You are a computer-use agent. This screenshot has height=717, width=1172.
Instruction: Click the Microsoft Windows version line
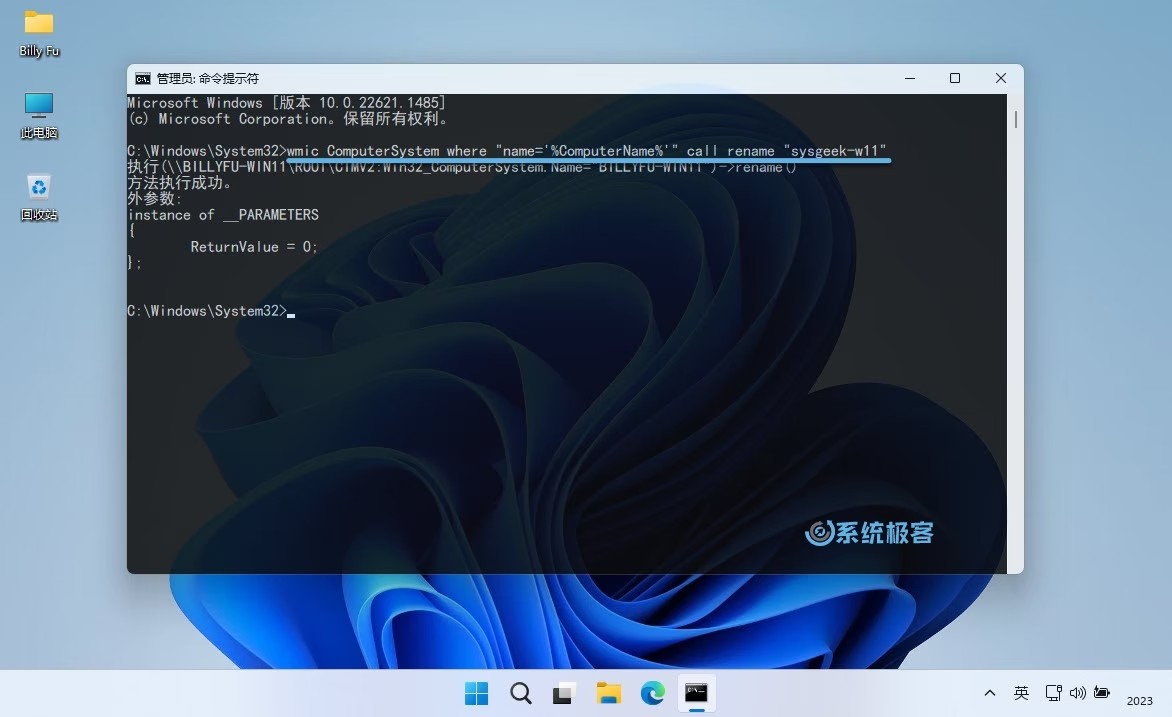click(x=286, y=102)
